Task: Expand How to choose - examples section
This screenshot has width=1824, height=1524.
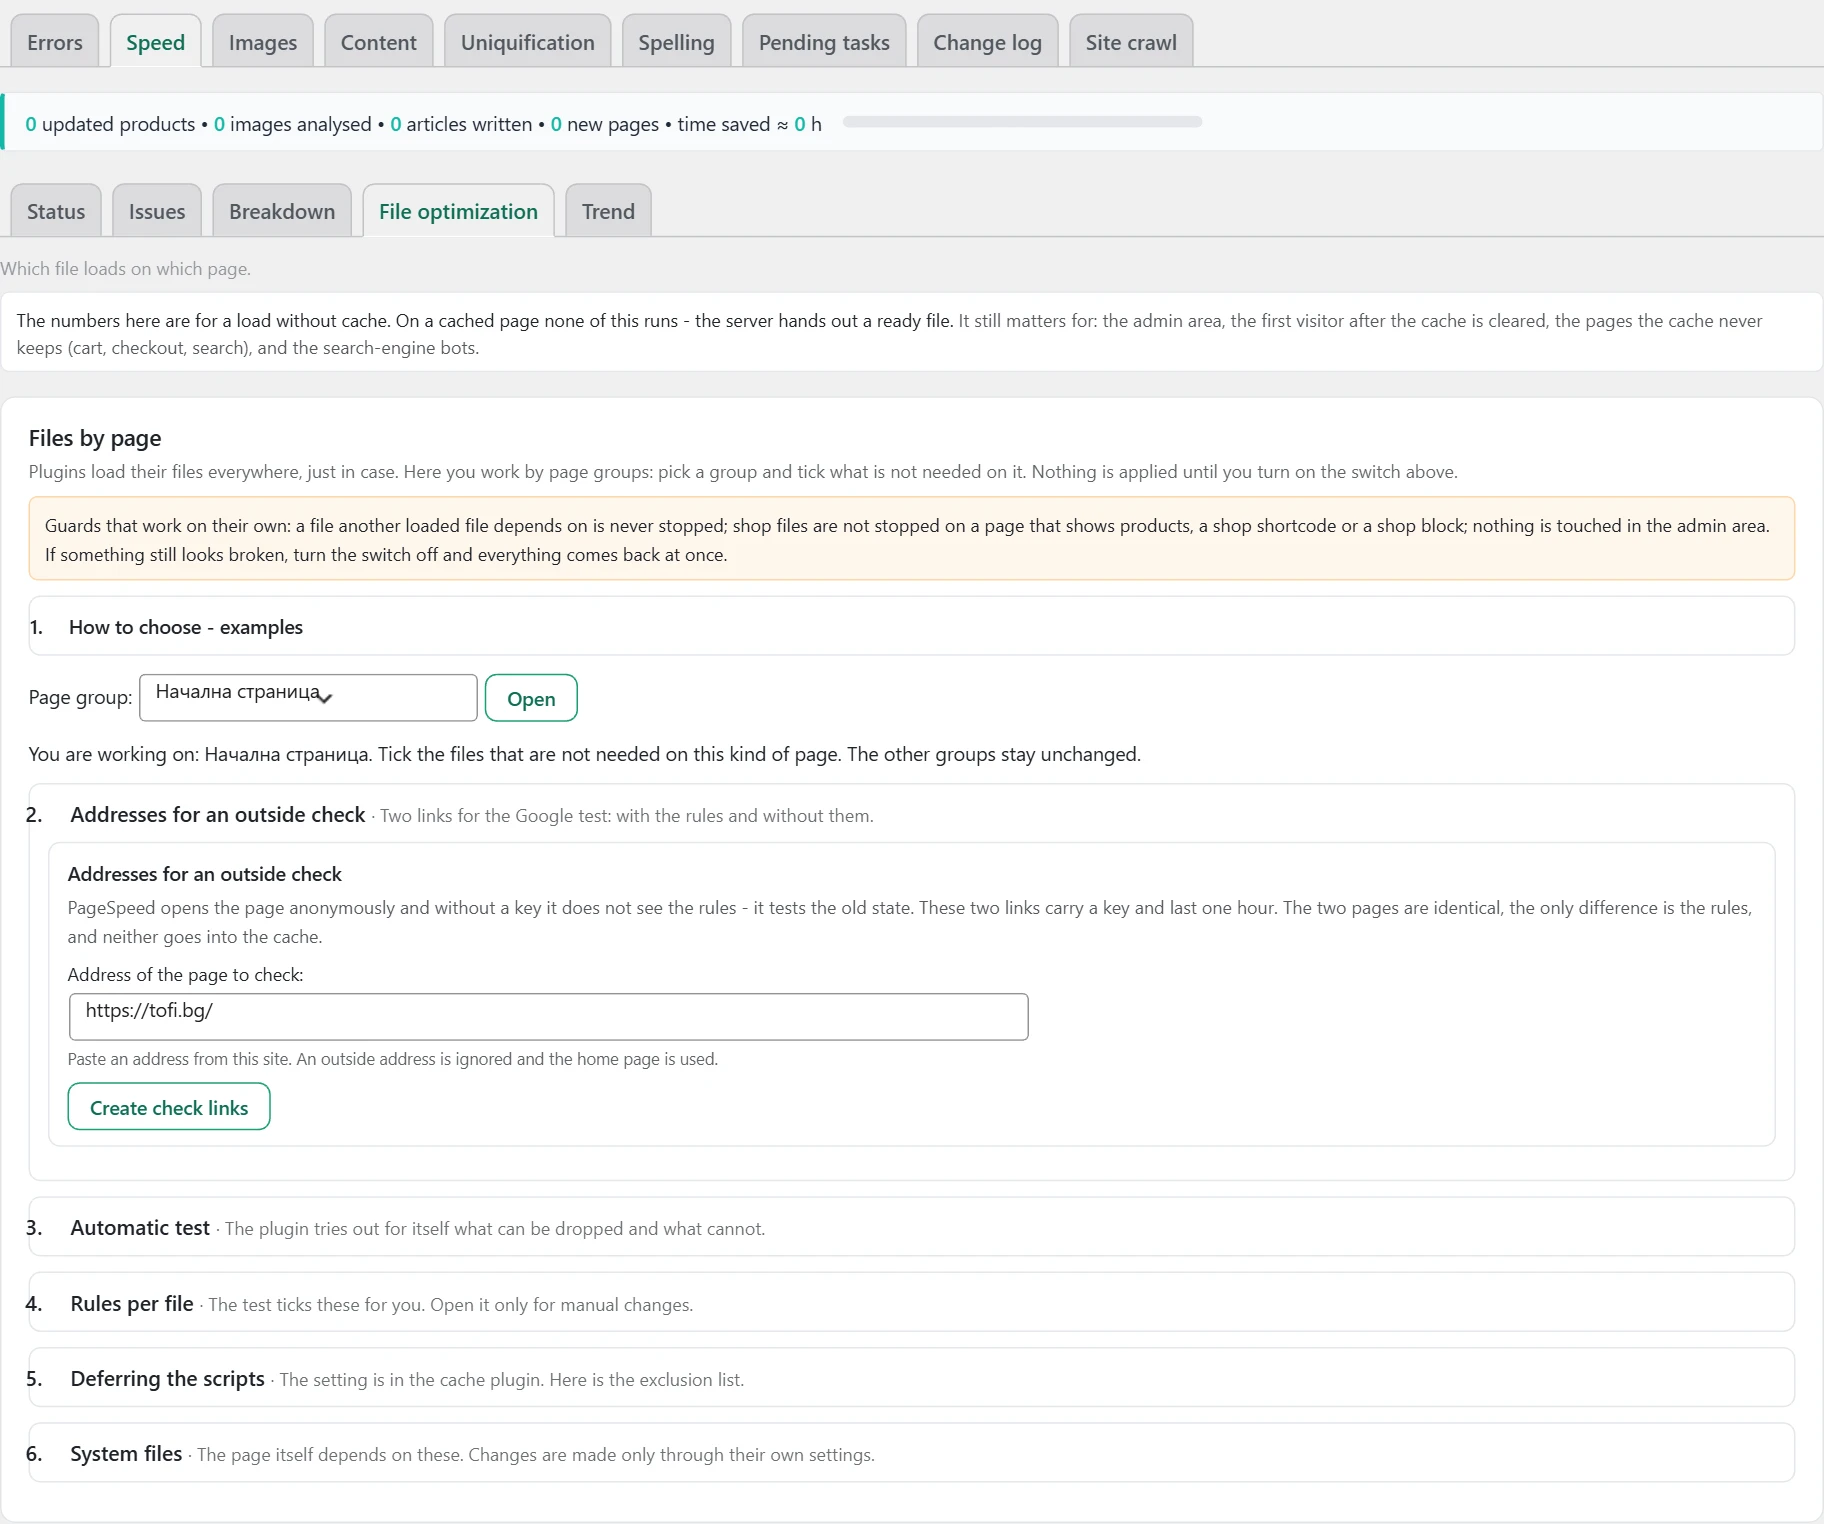Action: coord(911,627)
